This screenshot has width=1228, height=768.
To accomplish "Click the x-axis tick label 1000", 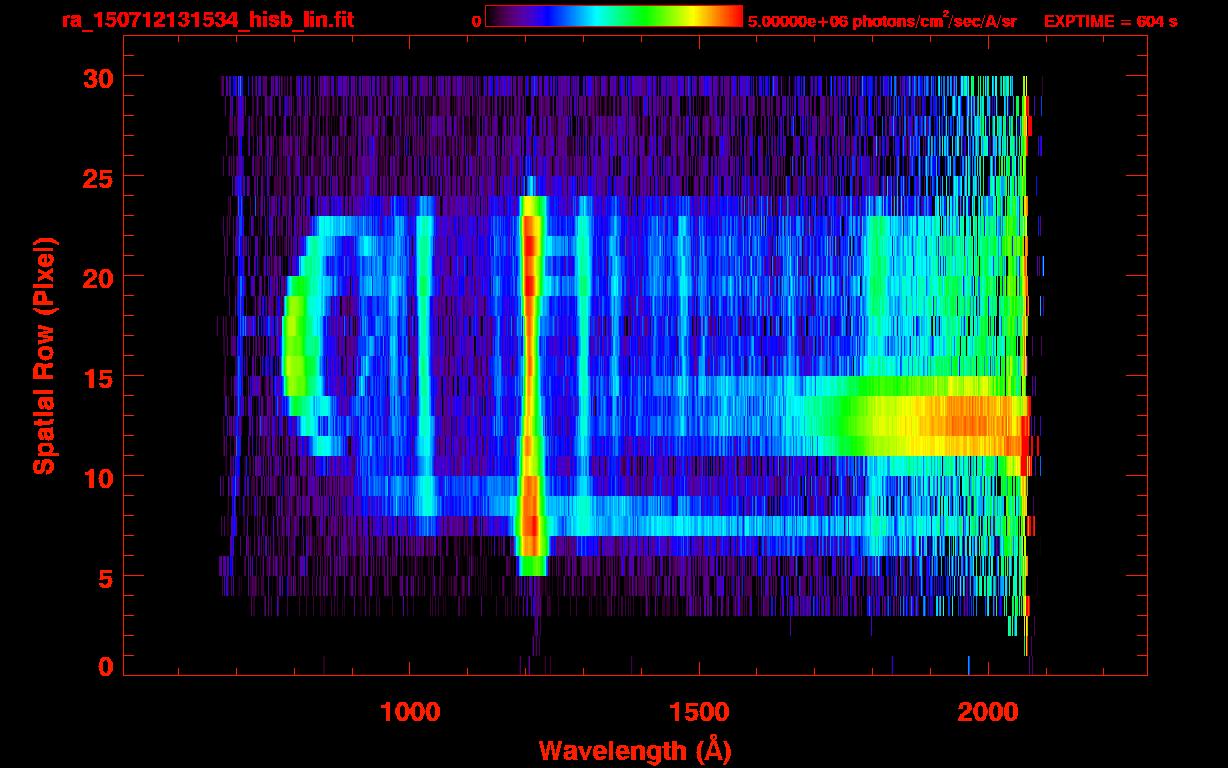I will 411,712.
